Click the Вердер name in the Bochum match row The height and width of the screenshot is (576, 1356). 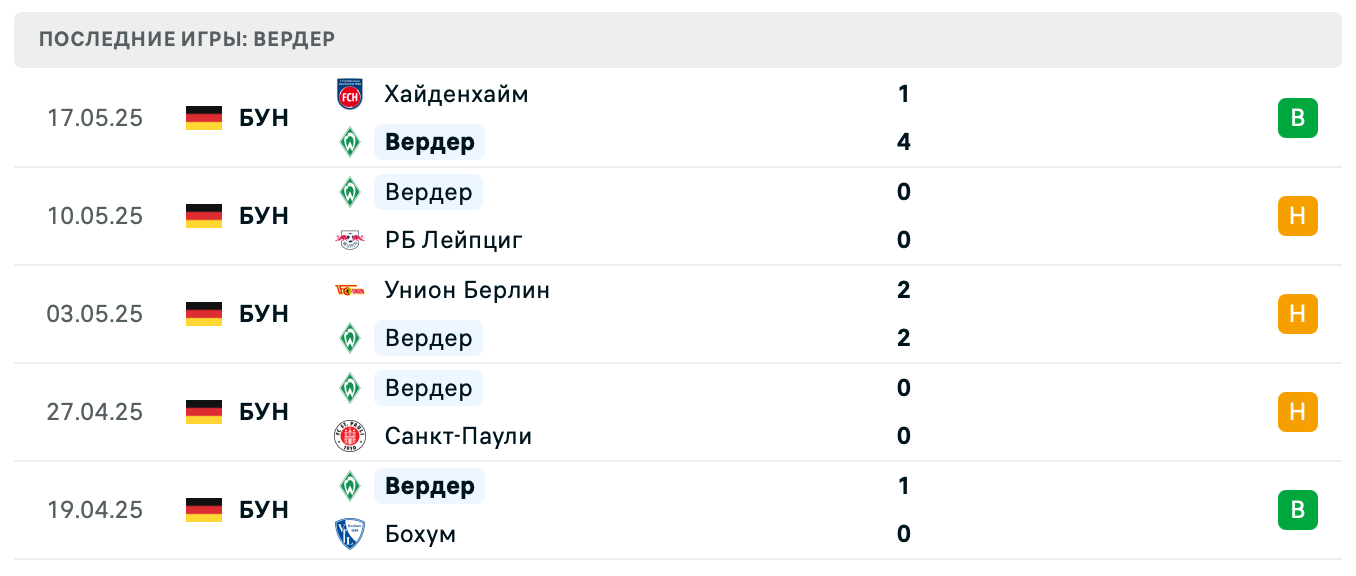pyautogui.click(x=428, y=486)
